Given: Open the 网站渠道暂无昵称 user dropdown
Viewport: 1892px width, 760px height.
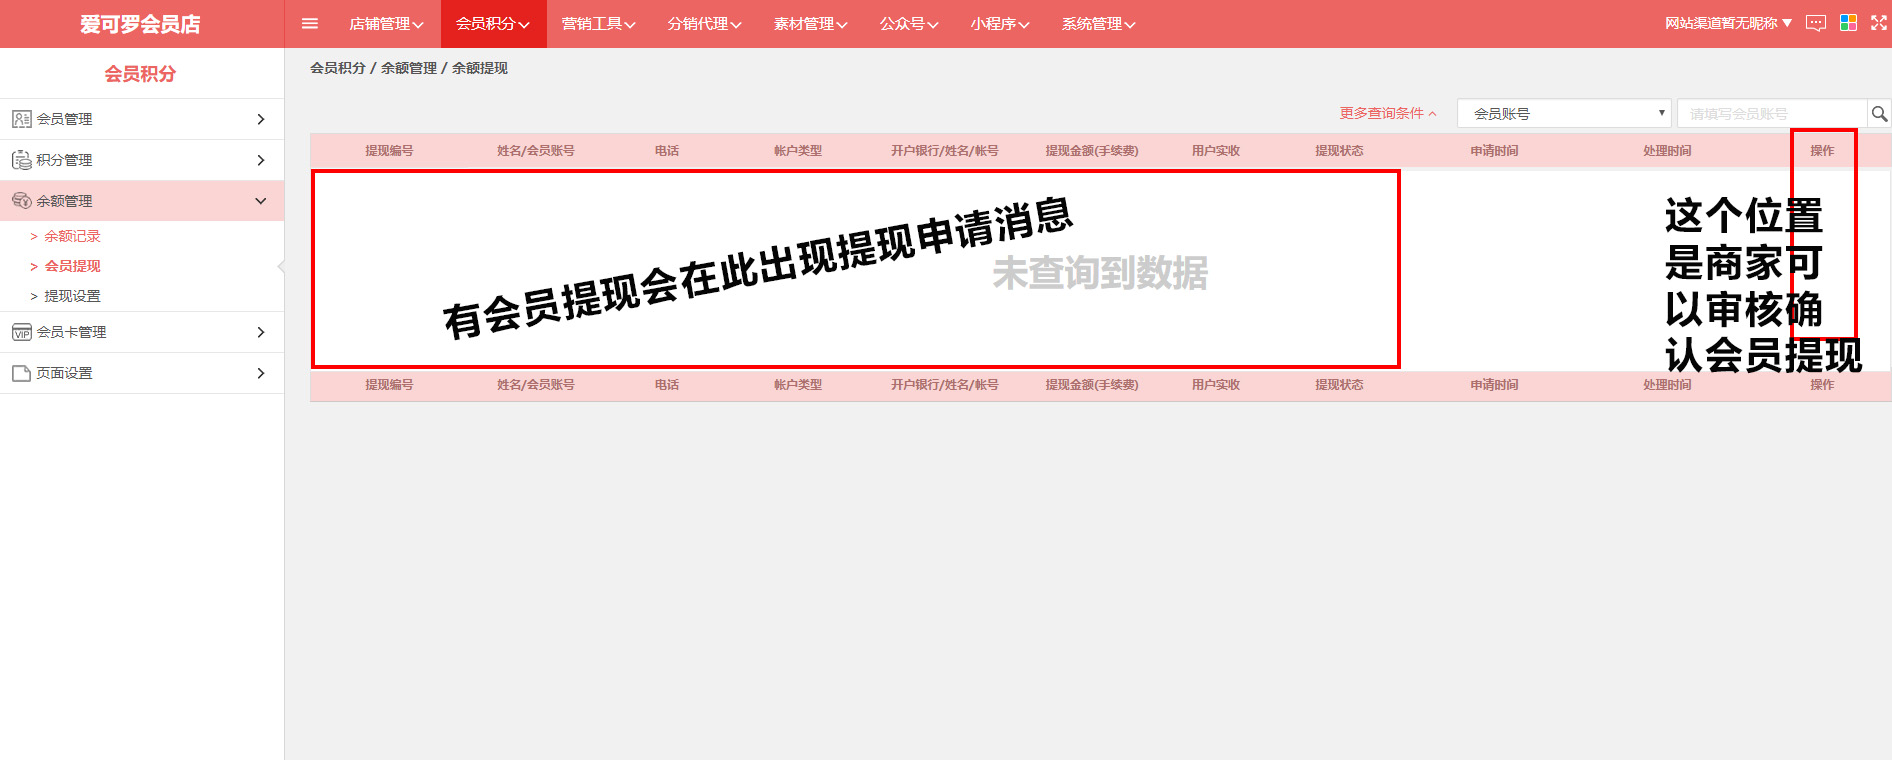Looking at the screenshot, I should click(x=1728, y=23).
